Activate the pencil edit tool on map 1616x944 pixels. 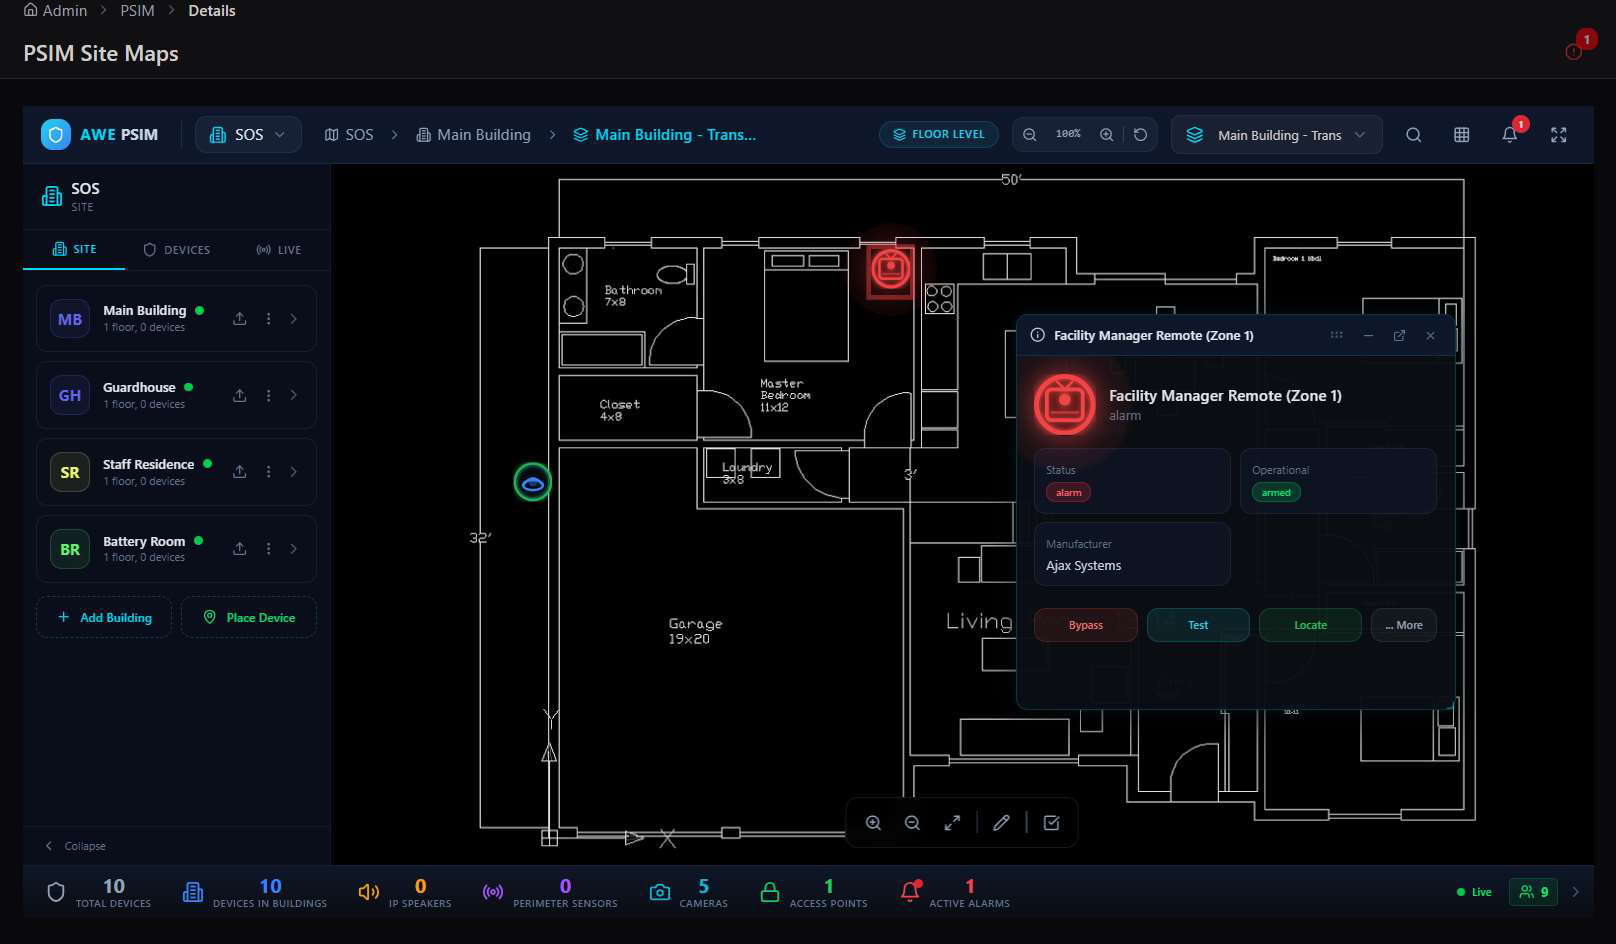1001,823
